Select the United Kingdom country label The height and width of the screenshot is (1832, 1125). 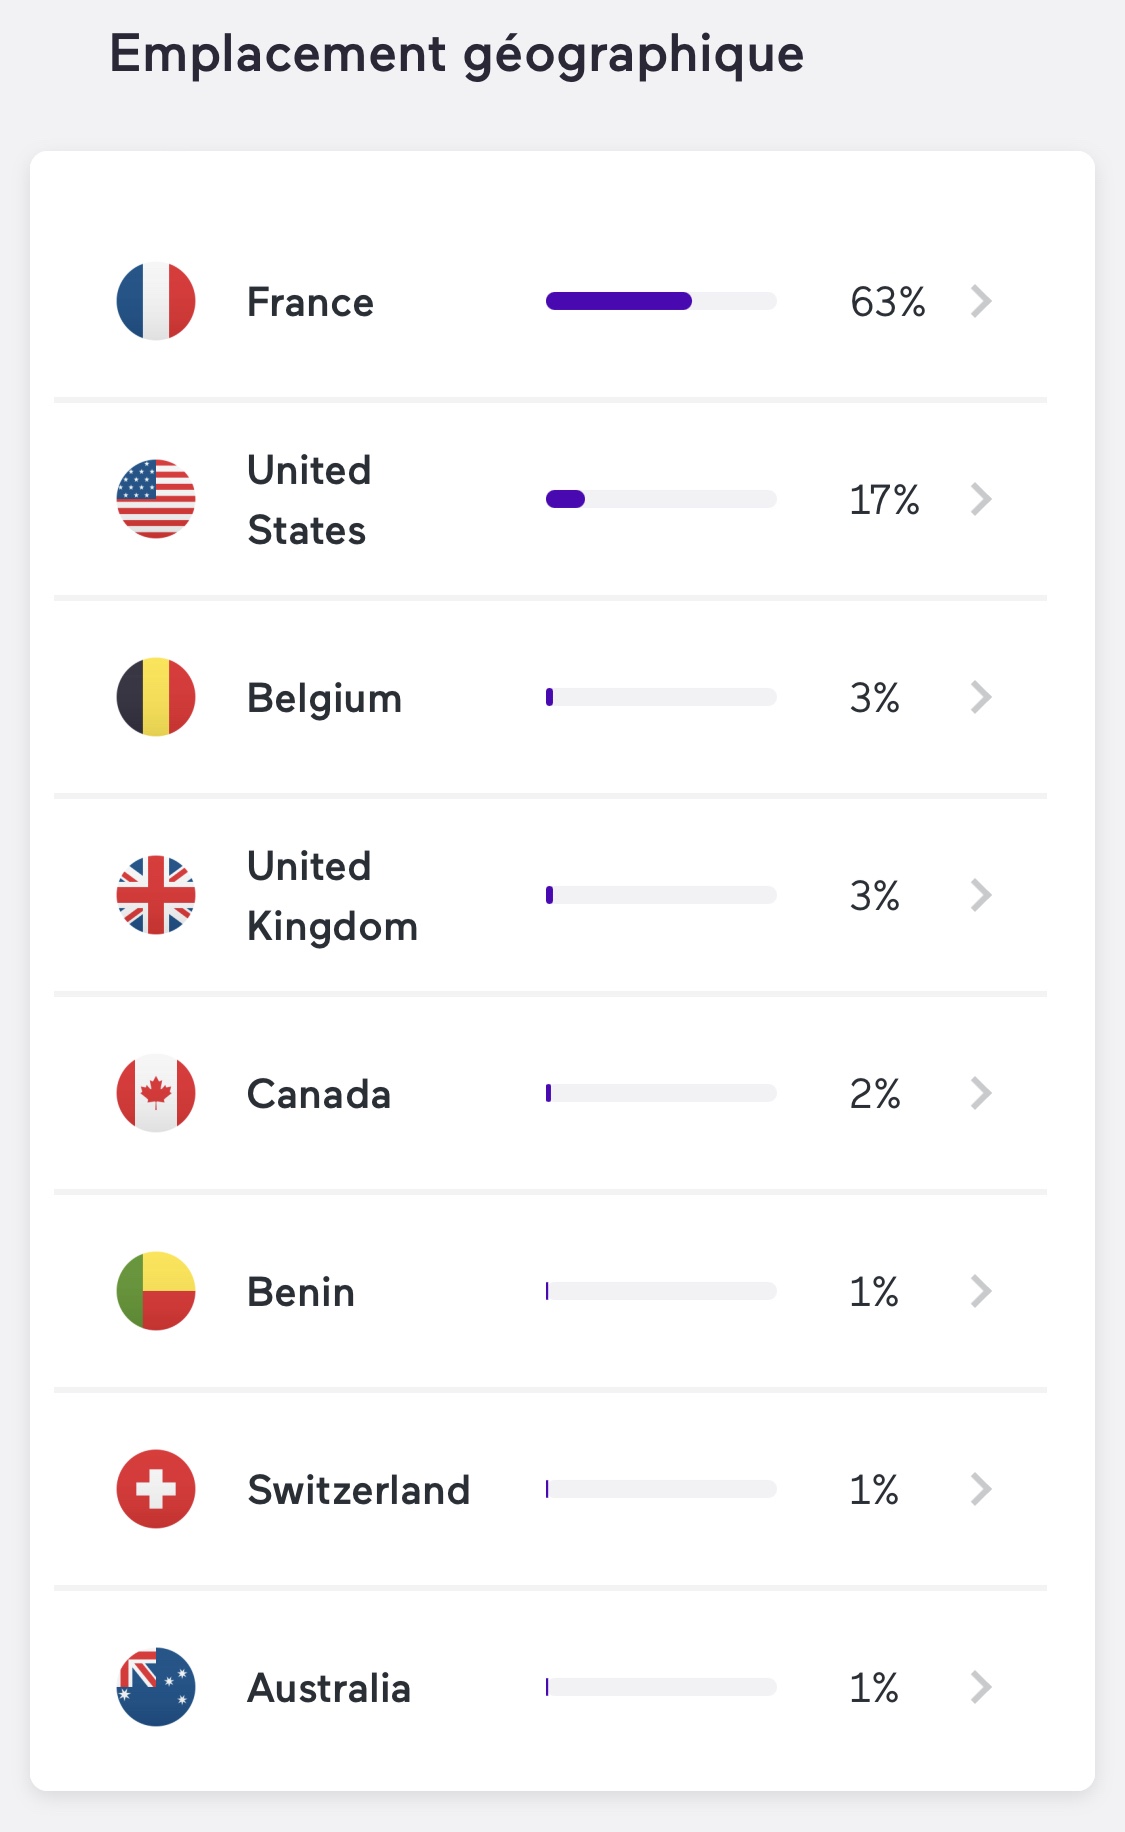coord(332,896)
